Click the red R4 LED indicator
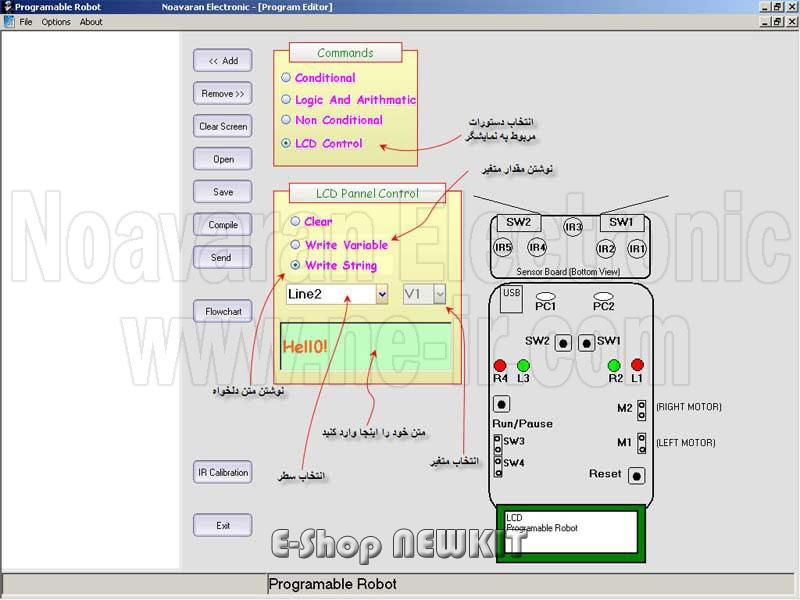The width and height of the screenshot is (800, 600). pyautogui.click(x=500, y=365)
